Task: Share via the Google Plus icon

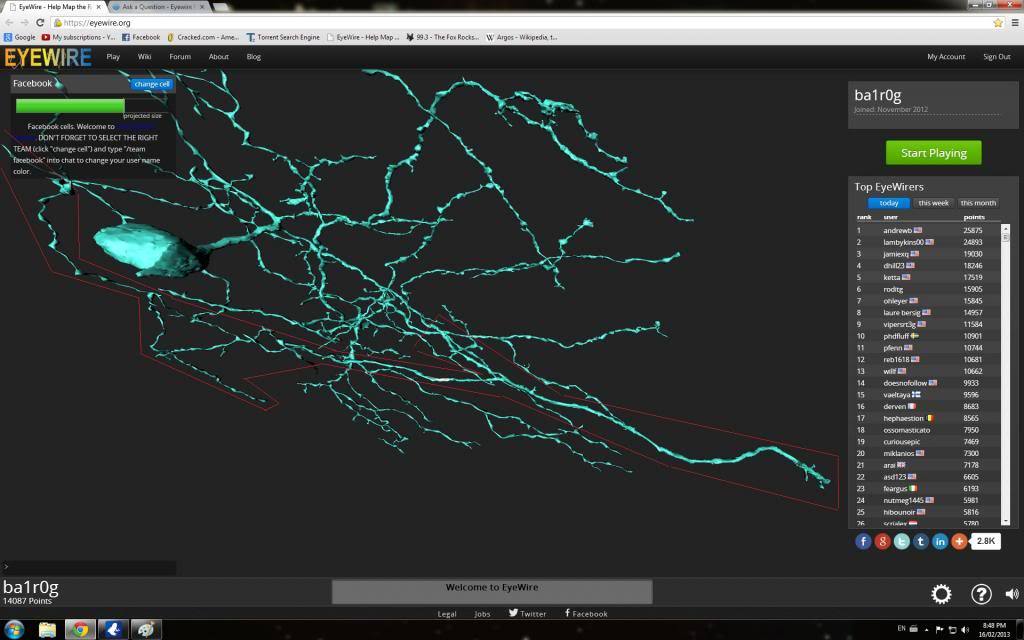Action: [x=882, y=541]
